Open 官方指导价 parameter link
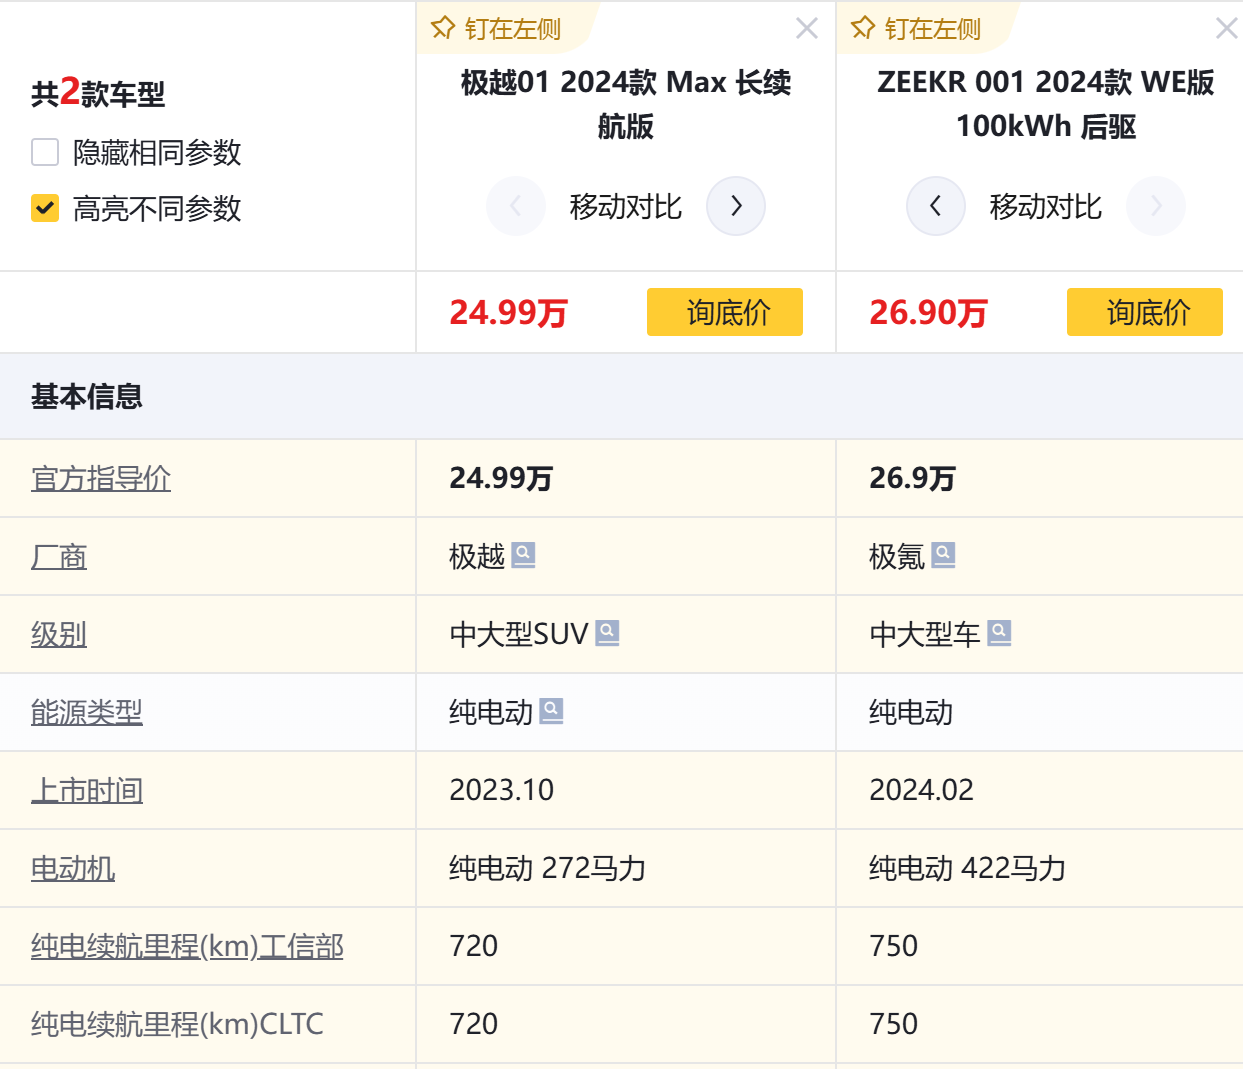 tap(101, 478)
